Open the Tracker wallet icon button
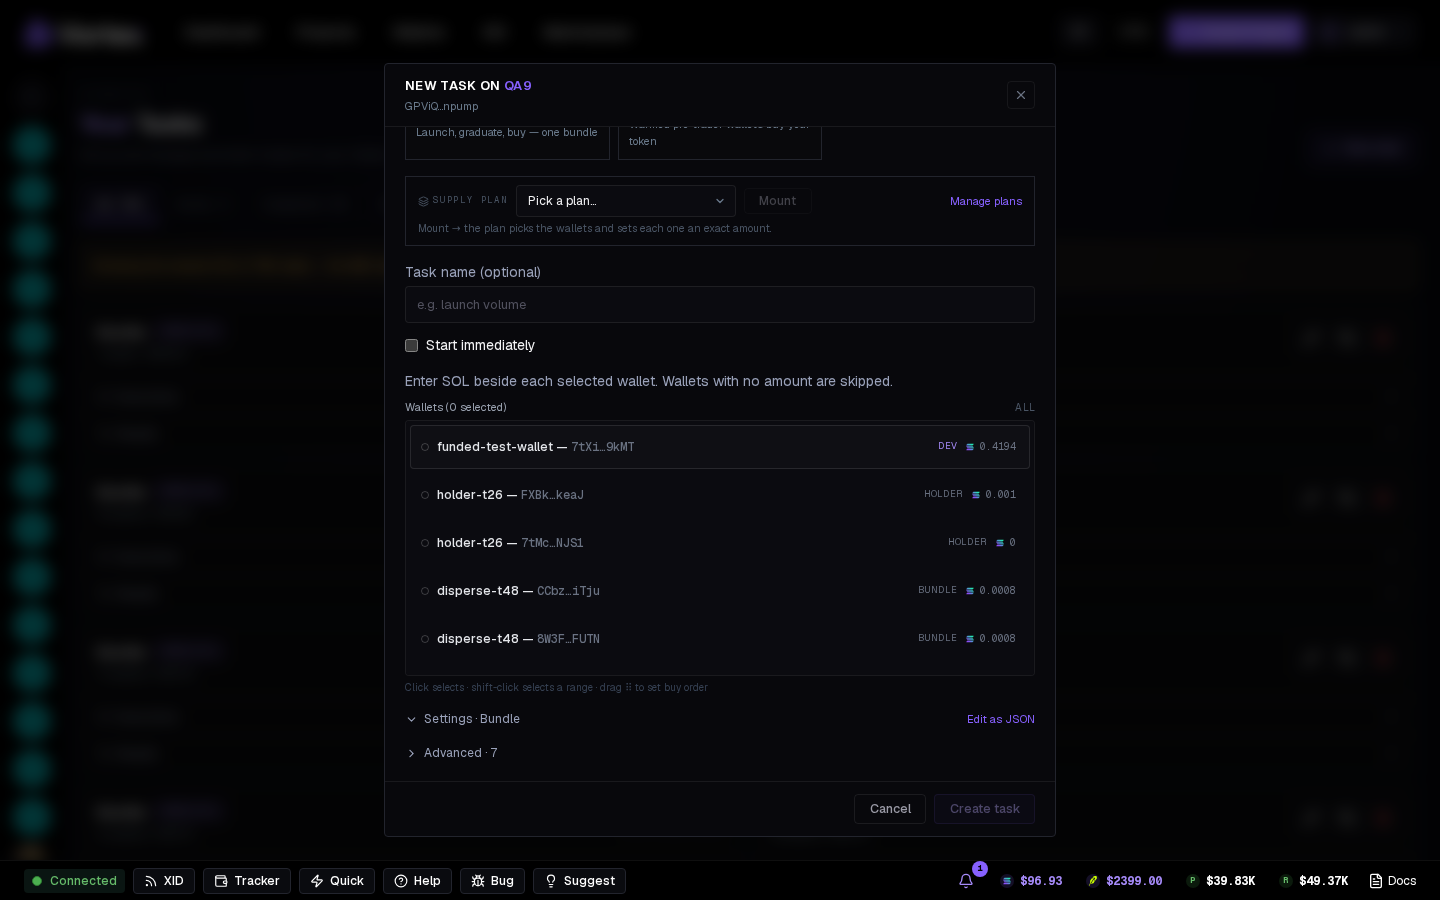 247,881
